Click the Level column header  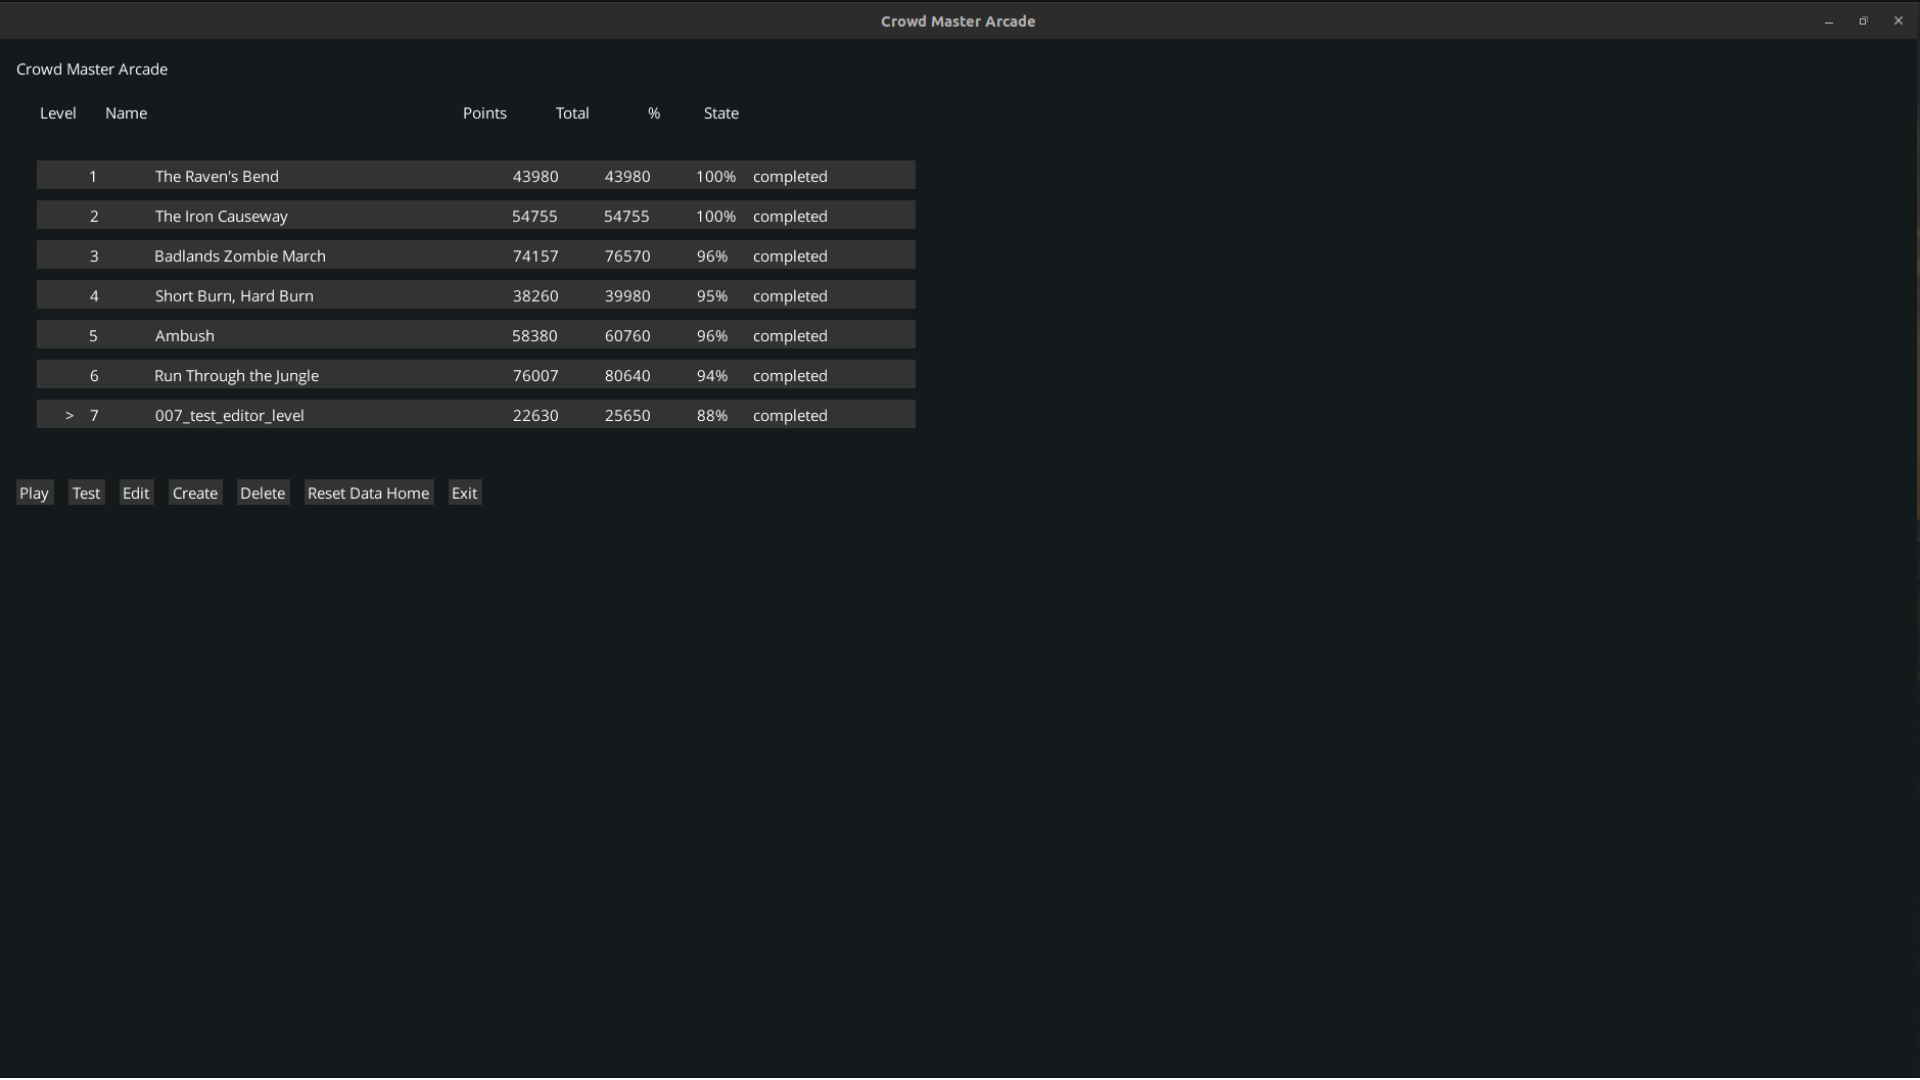click(58, 113)
